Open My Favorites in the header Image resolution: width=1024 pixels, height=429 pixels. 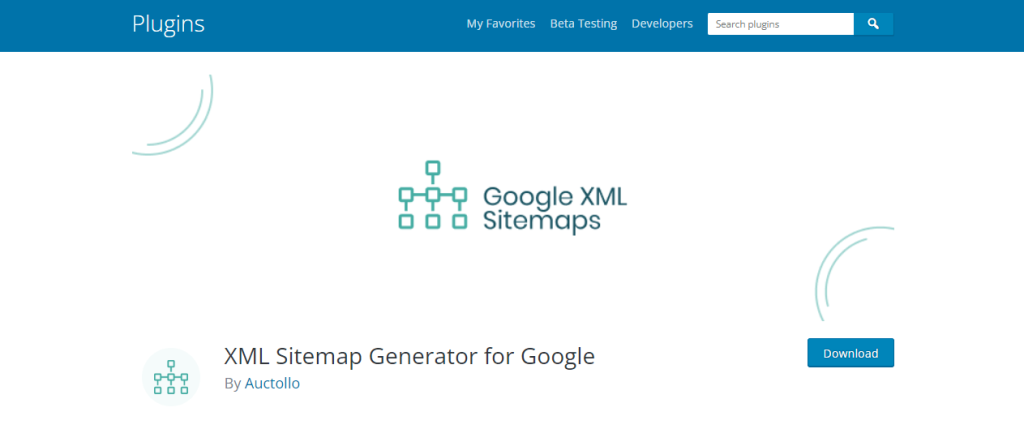(501, 24)
